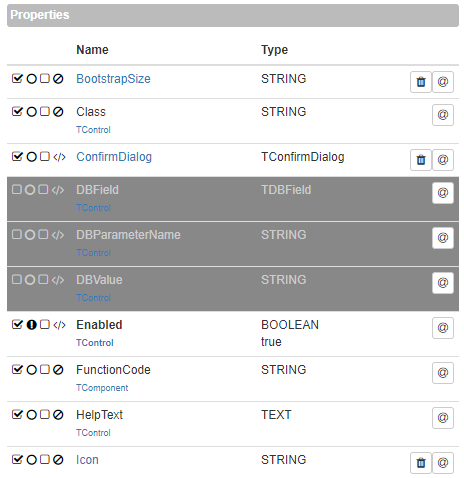
Task: Click the @ button in Enabled row
Action: tap(443, 328)
